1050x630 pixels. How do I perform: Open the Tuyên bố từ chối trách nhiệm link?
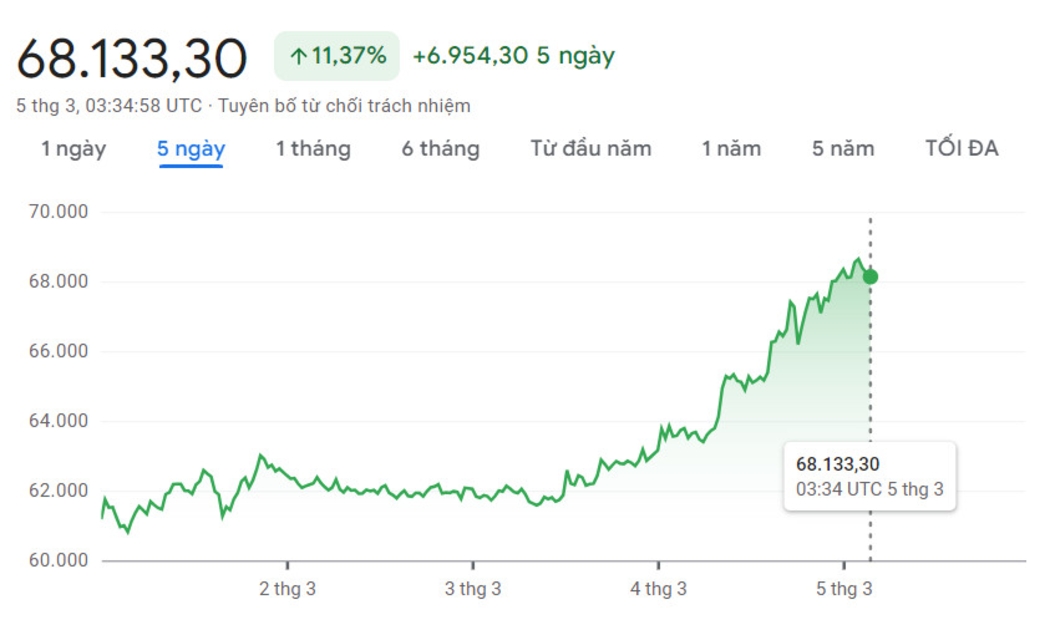pos(344,105)
